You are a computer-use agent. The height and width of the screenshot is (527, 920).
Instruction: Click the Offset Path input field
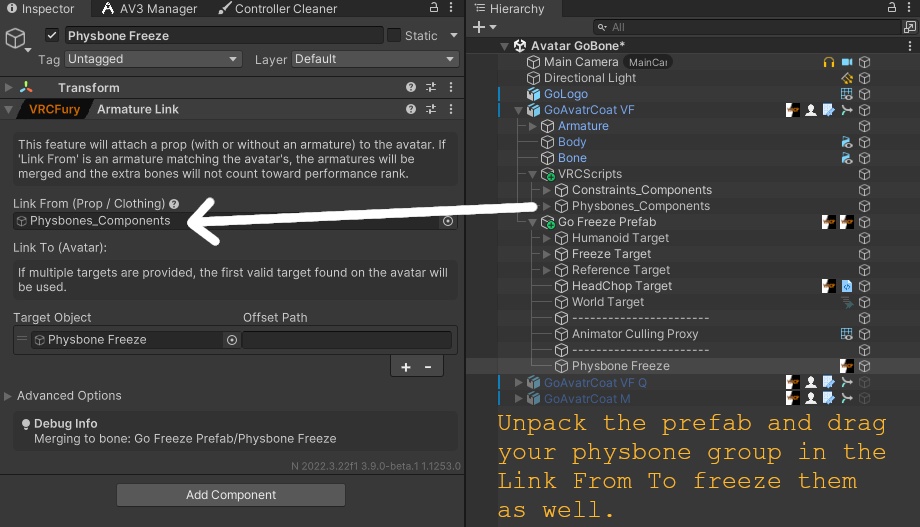pyautogui.click(x=346, y=340)
